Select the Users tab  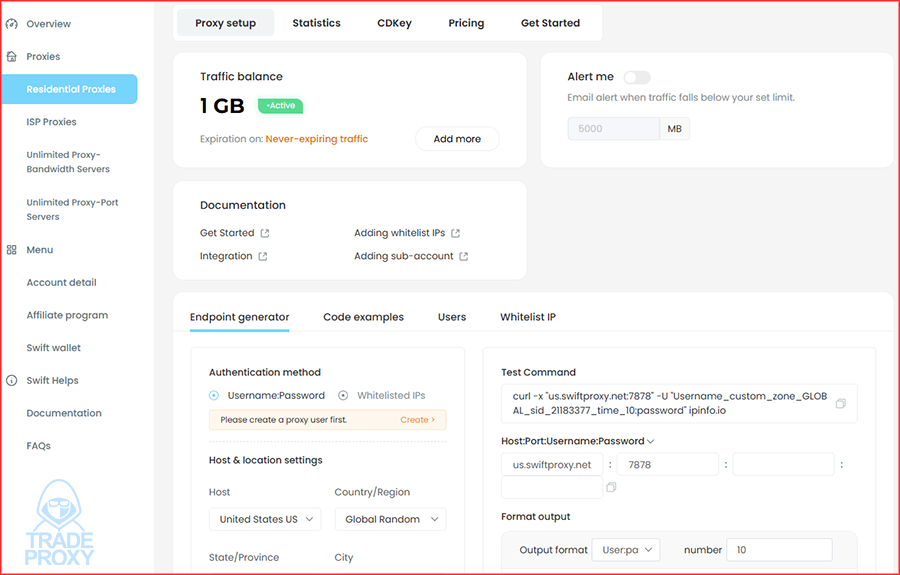click(452, 317)
